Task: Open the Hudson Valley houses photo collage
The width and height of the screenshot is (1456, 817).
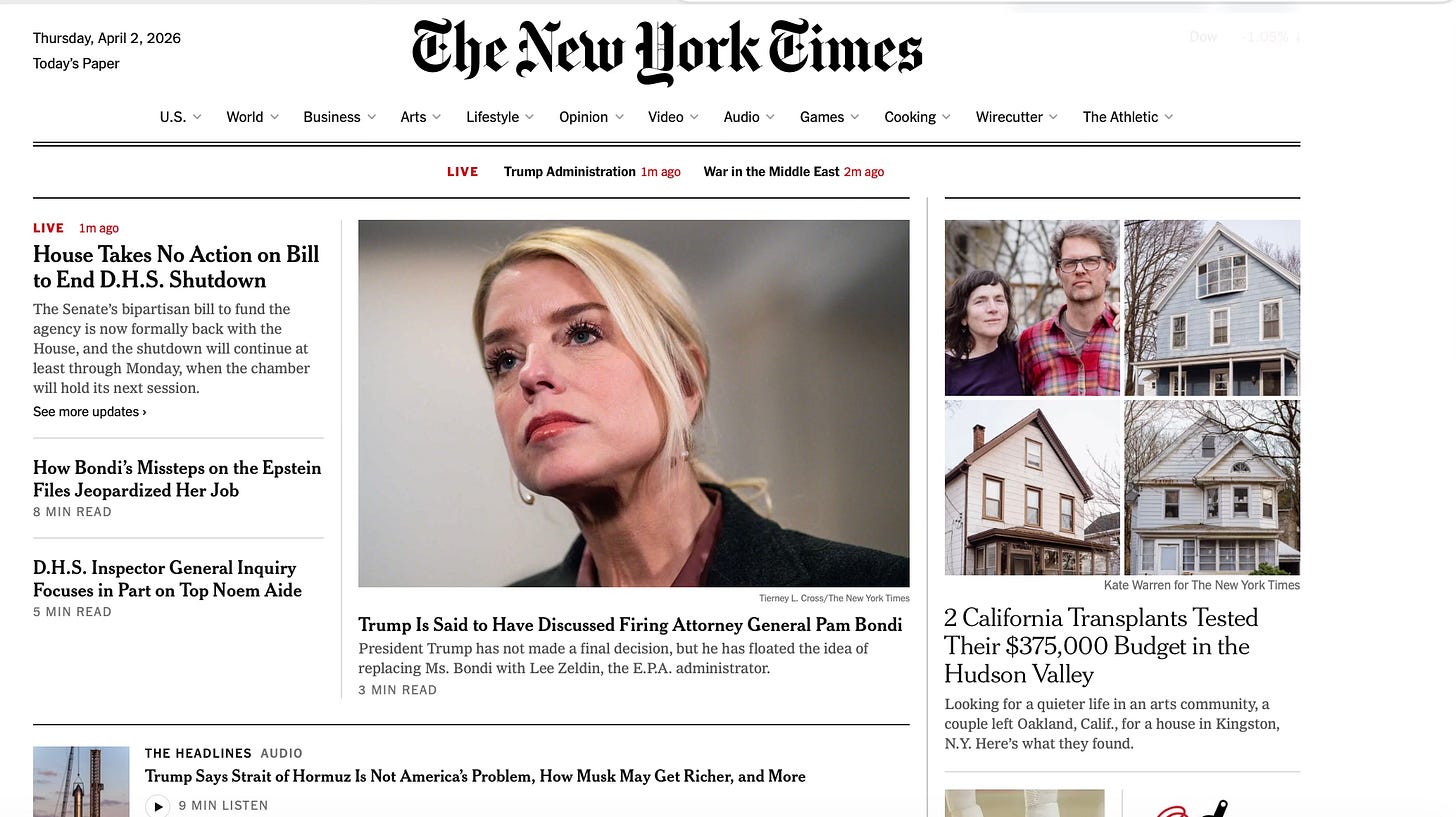Action: point(1122,397)
